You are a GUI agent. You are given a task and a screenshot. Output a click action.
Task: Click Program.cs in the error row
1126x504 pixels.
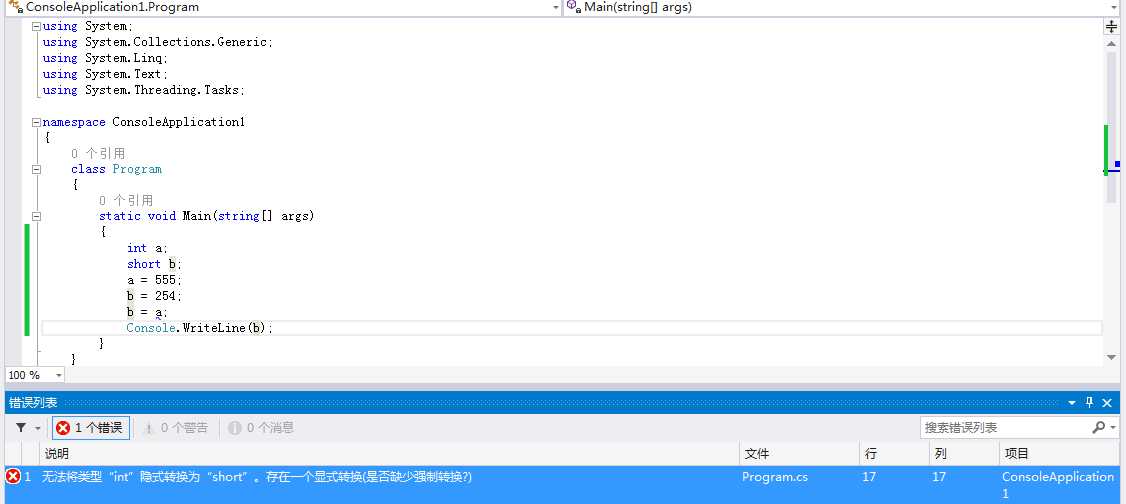click(x=775, y=477)
